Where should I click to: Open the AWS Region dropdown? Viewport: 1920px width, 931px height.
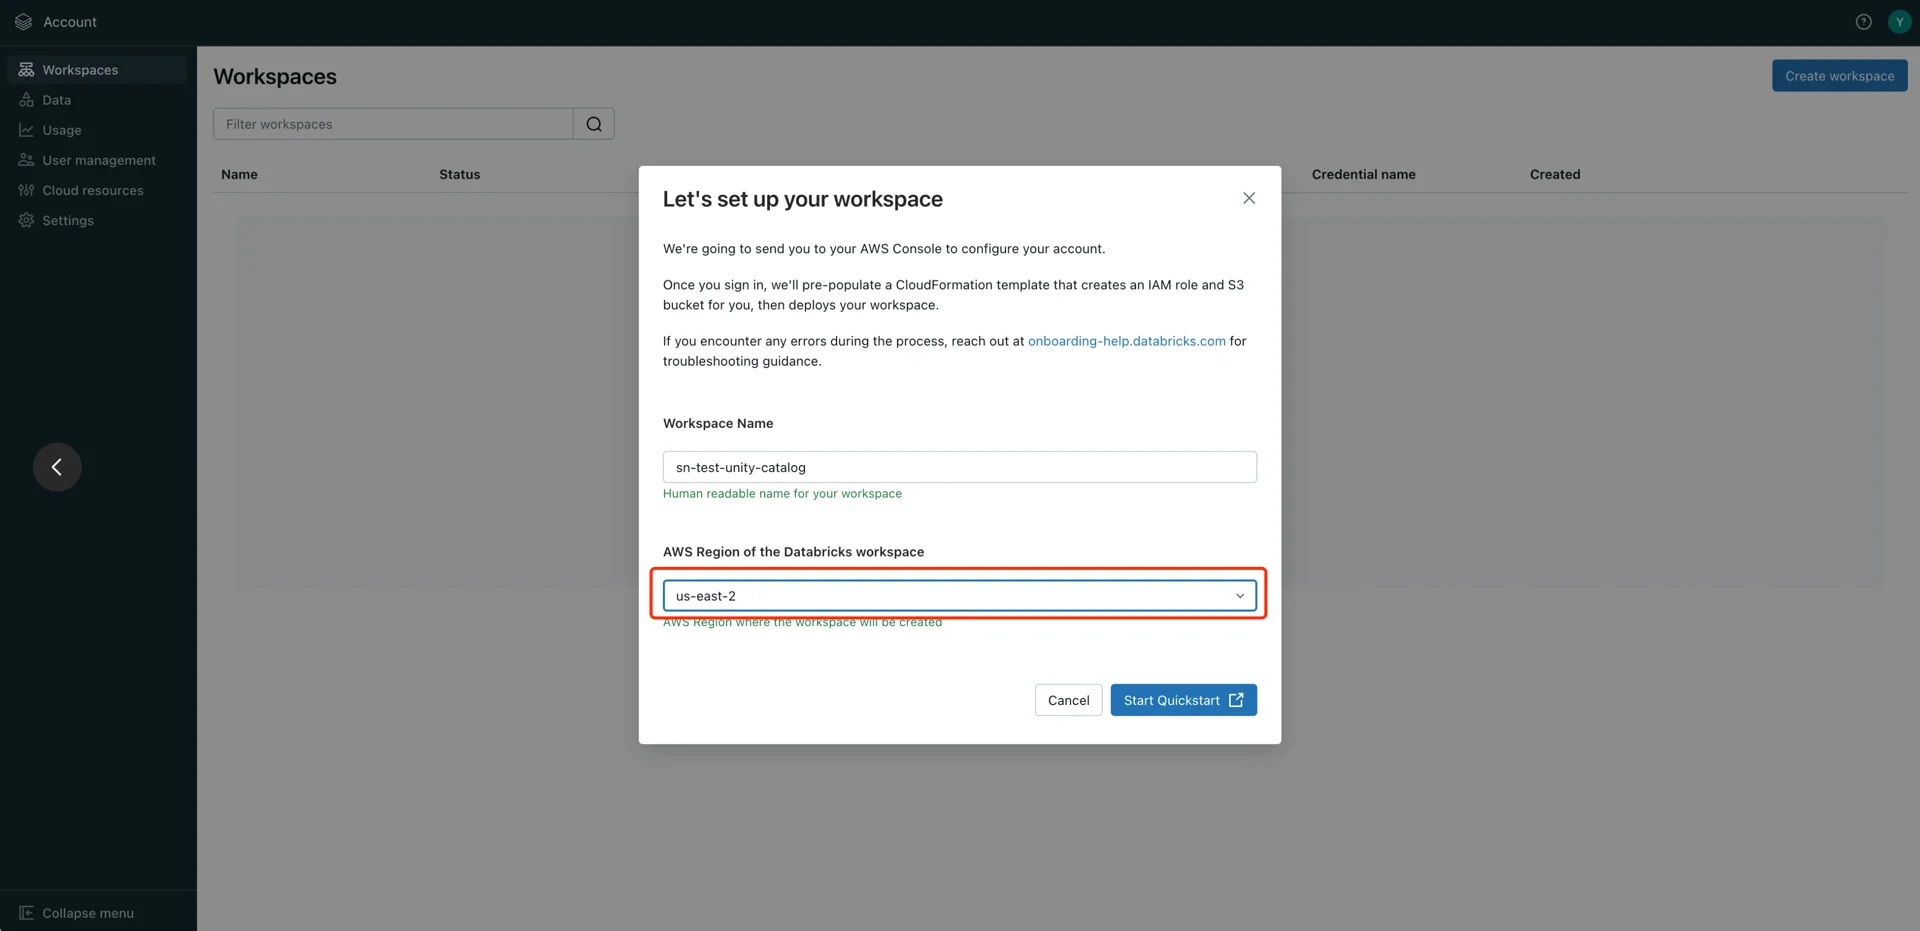960,596
